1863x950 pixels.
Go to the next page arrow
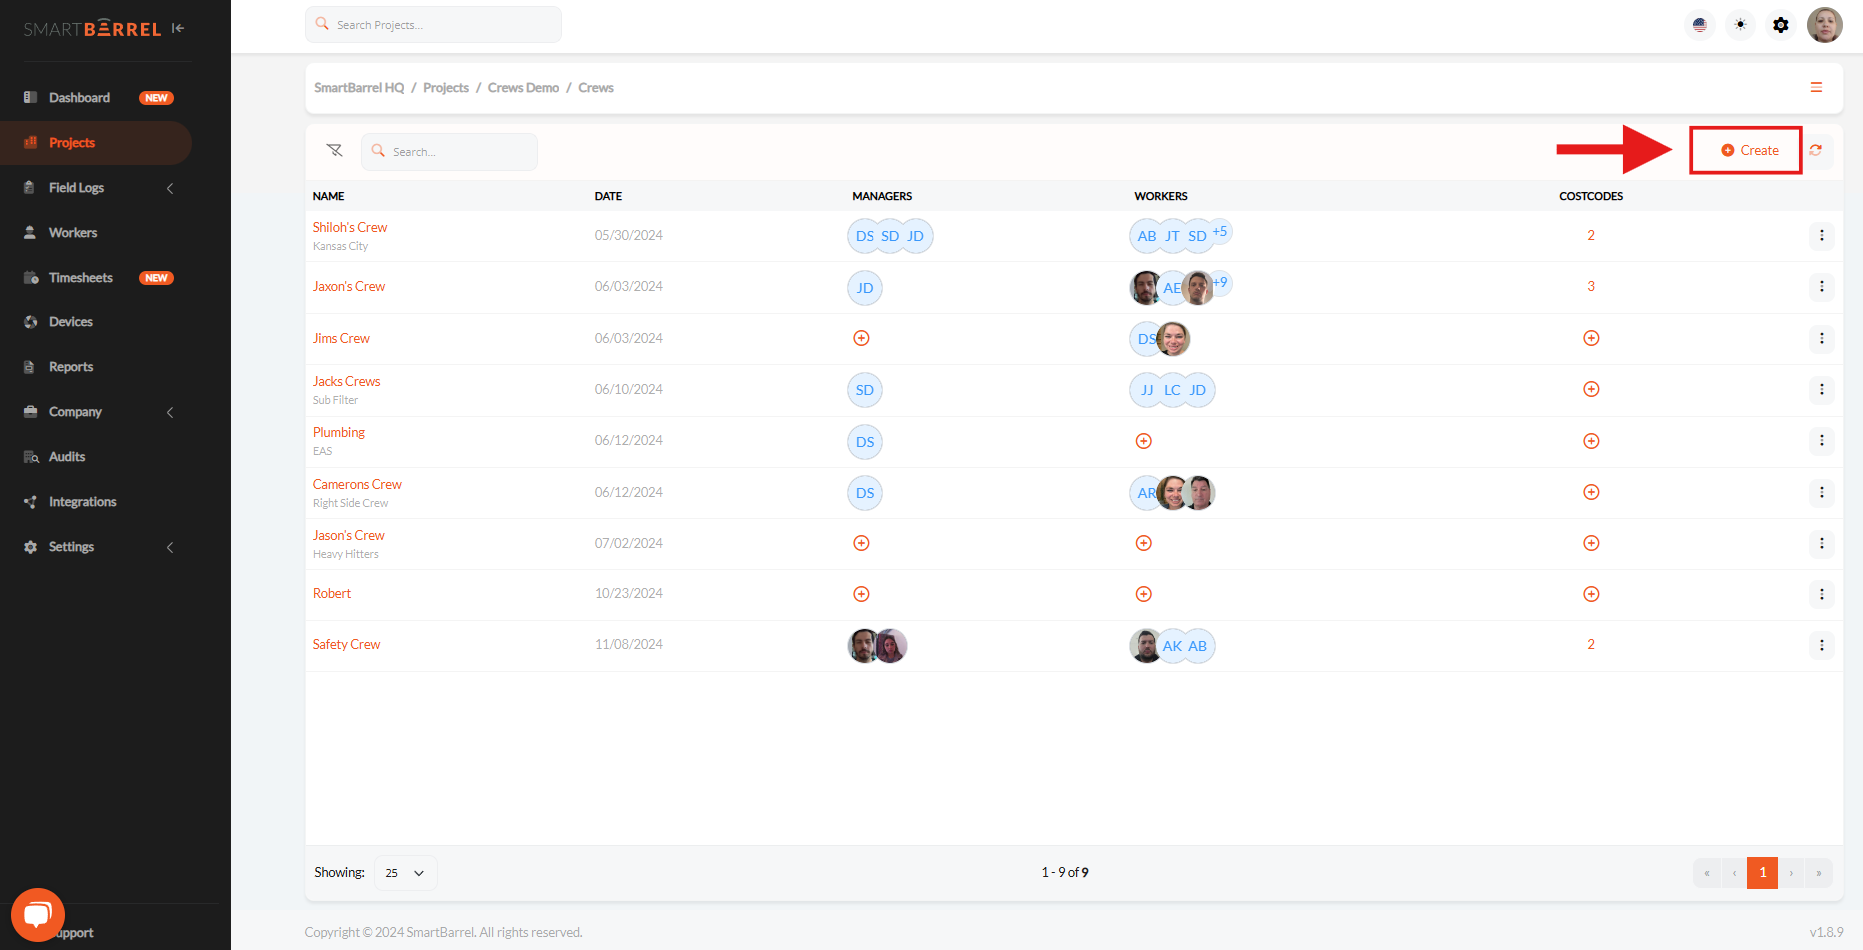coord(1791,873)
